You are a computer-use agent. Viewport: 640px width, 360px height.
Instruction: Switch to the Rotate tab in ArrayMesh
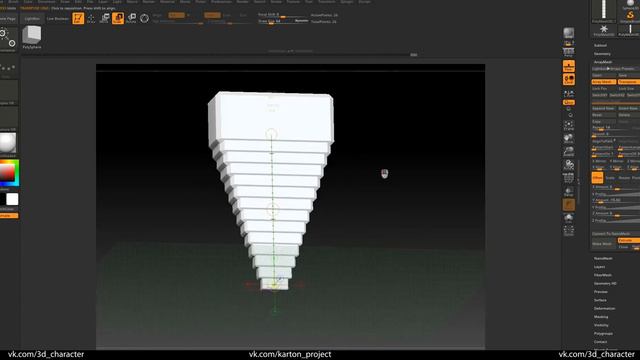pos(624,178)
